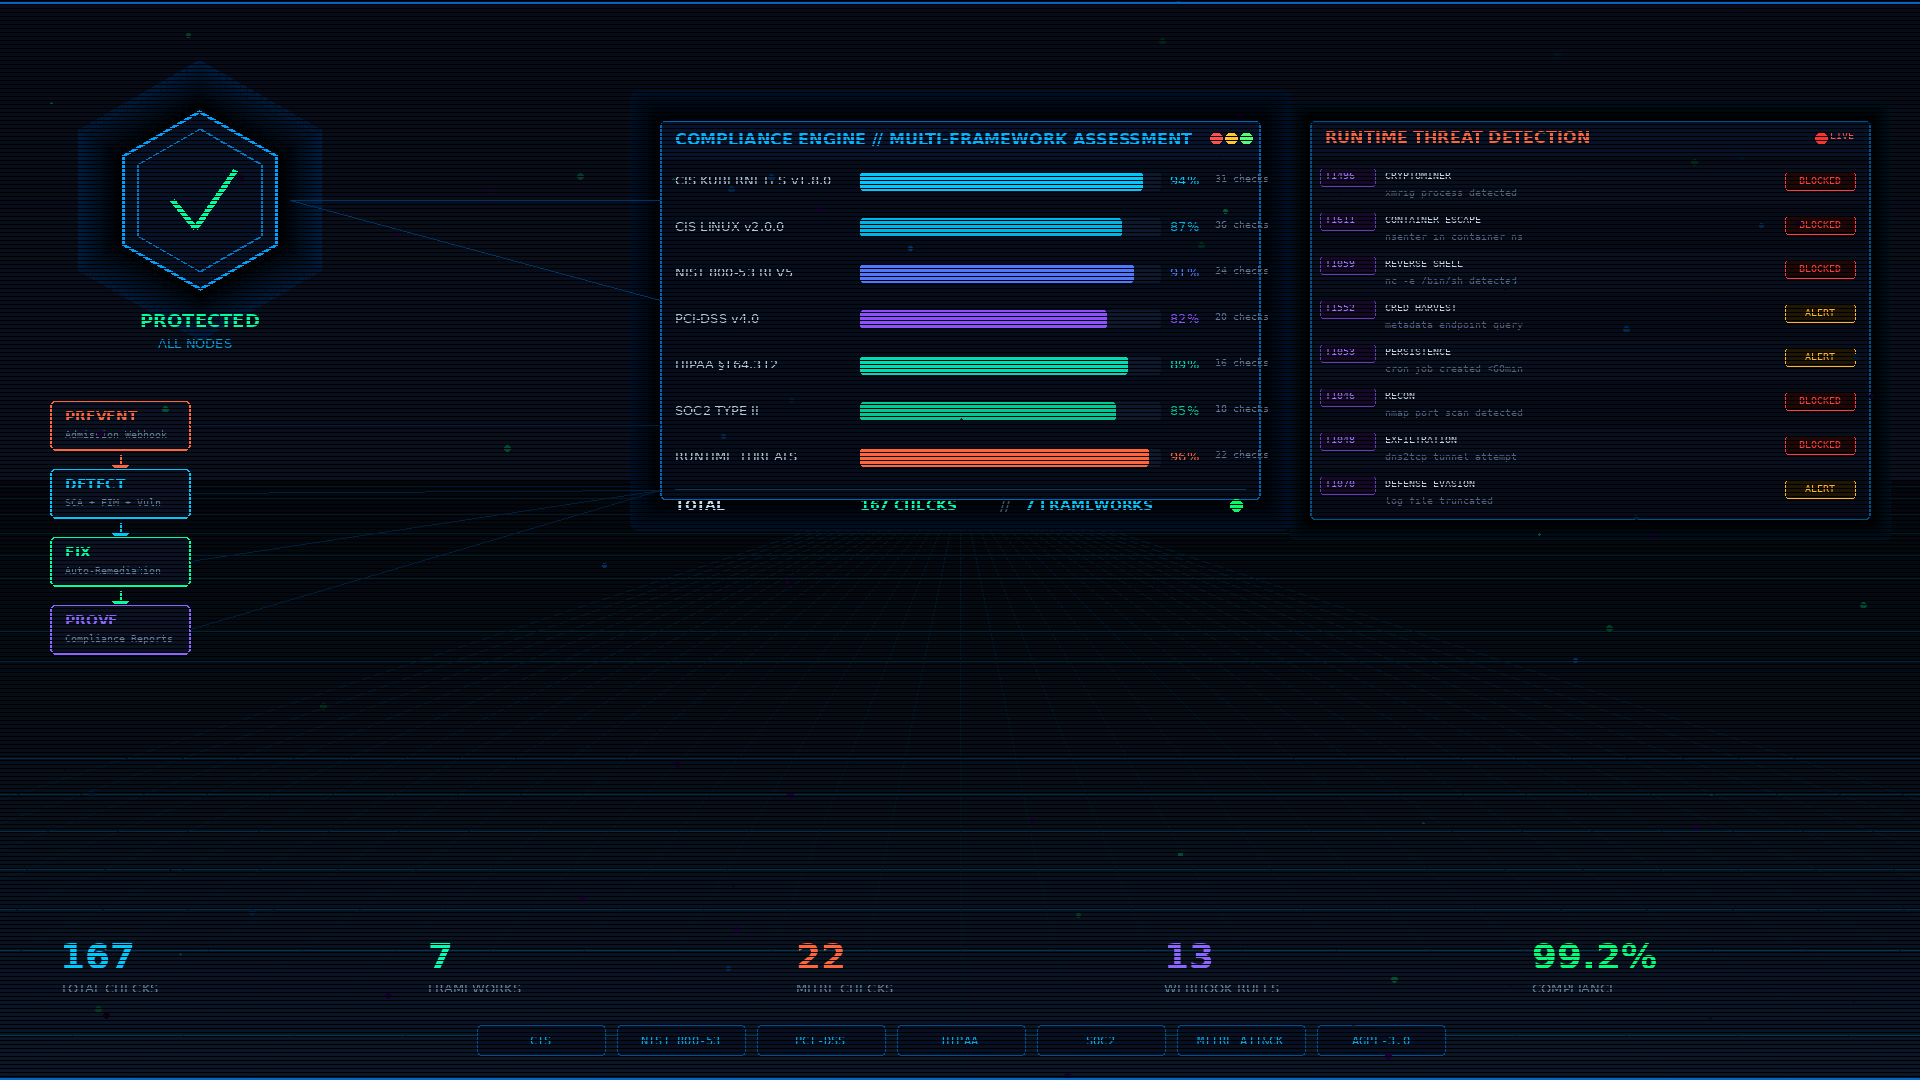Switch to the PCI-DSS framework tab
The width and height of the screenshot is (1920, 1080).
coord(821,1041)
